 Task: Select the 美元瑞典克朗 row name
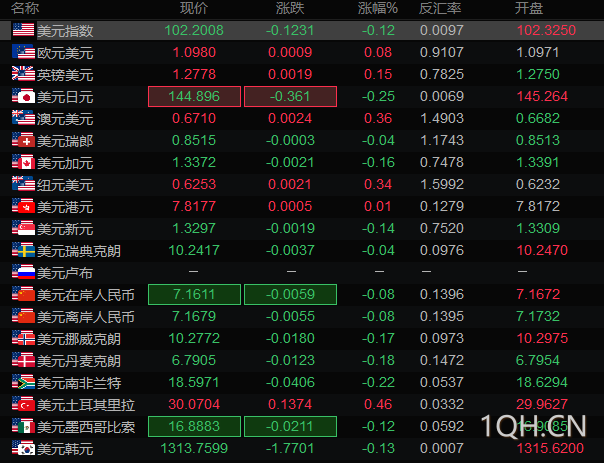coord(79,251)
